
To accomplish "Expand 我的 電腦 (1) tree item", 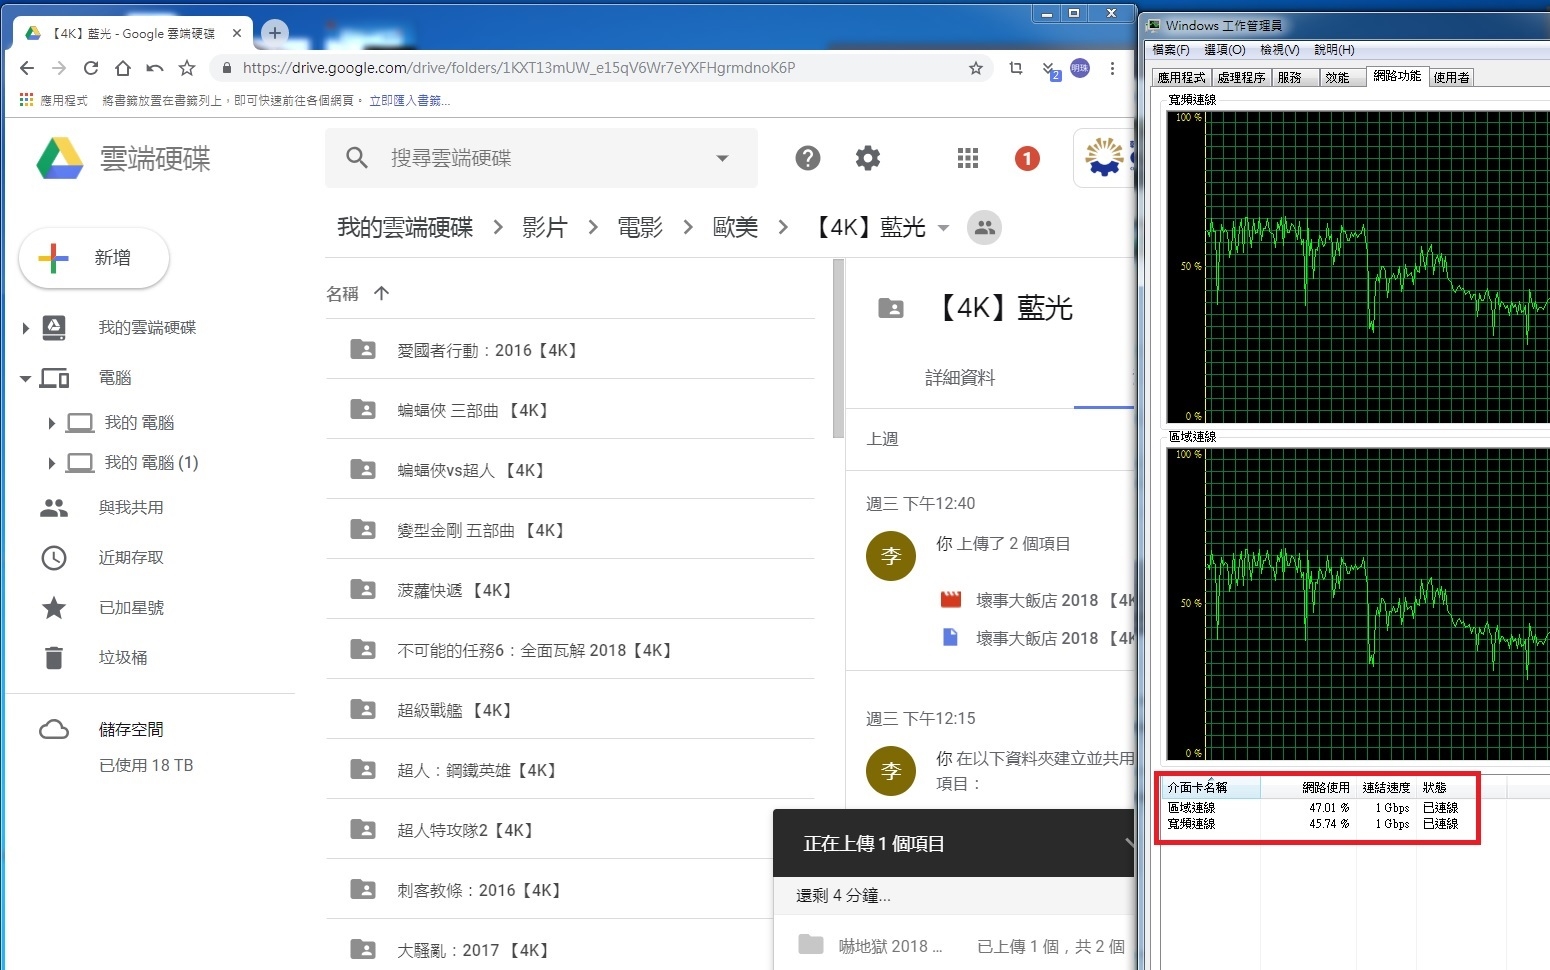I will tap(52, 463).
